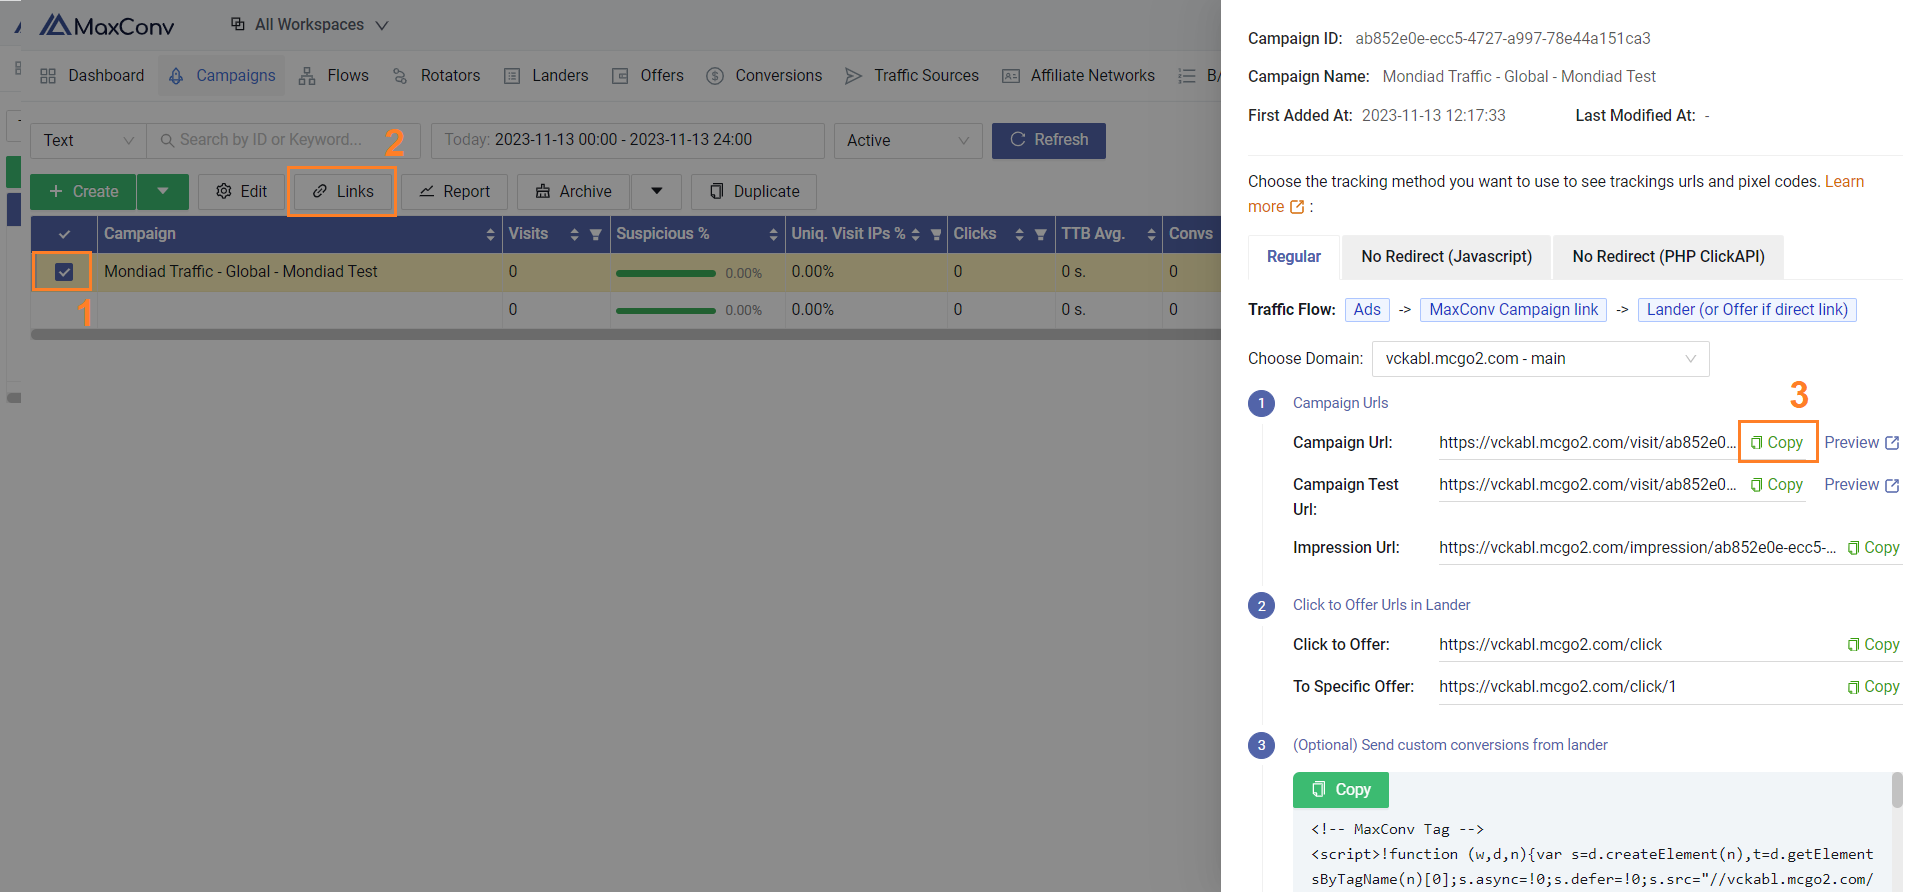Sort the Campaign column
This screenshot has height=892, width=1920.
(x=490, y=234)
